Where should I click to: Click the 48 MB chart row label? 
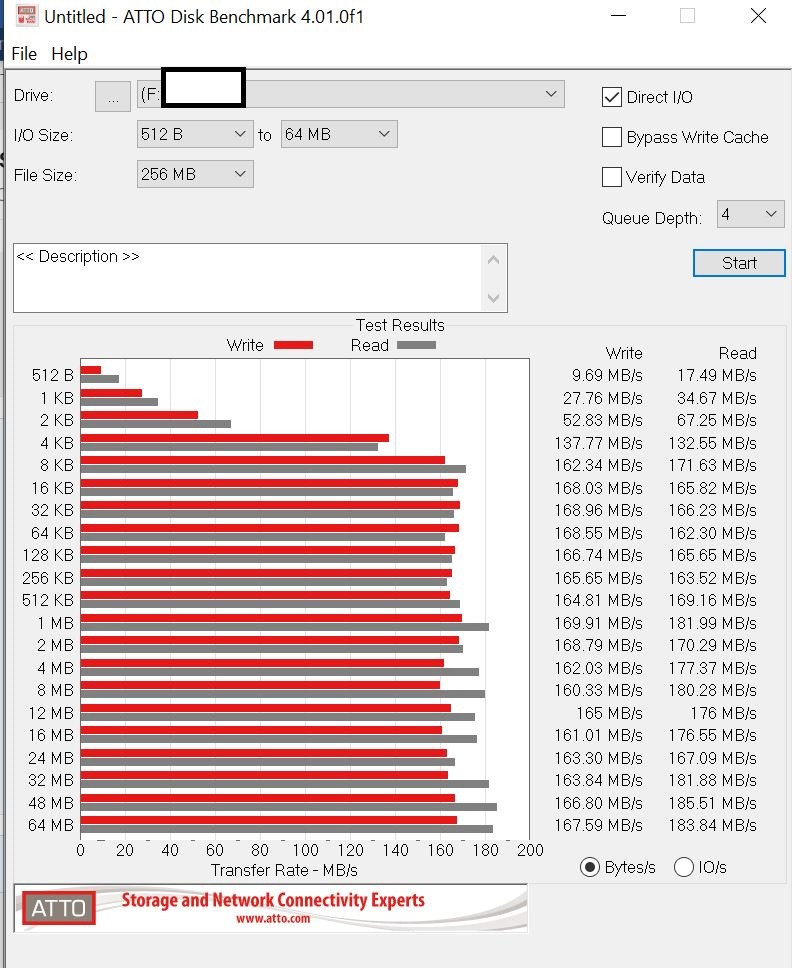51,803
